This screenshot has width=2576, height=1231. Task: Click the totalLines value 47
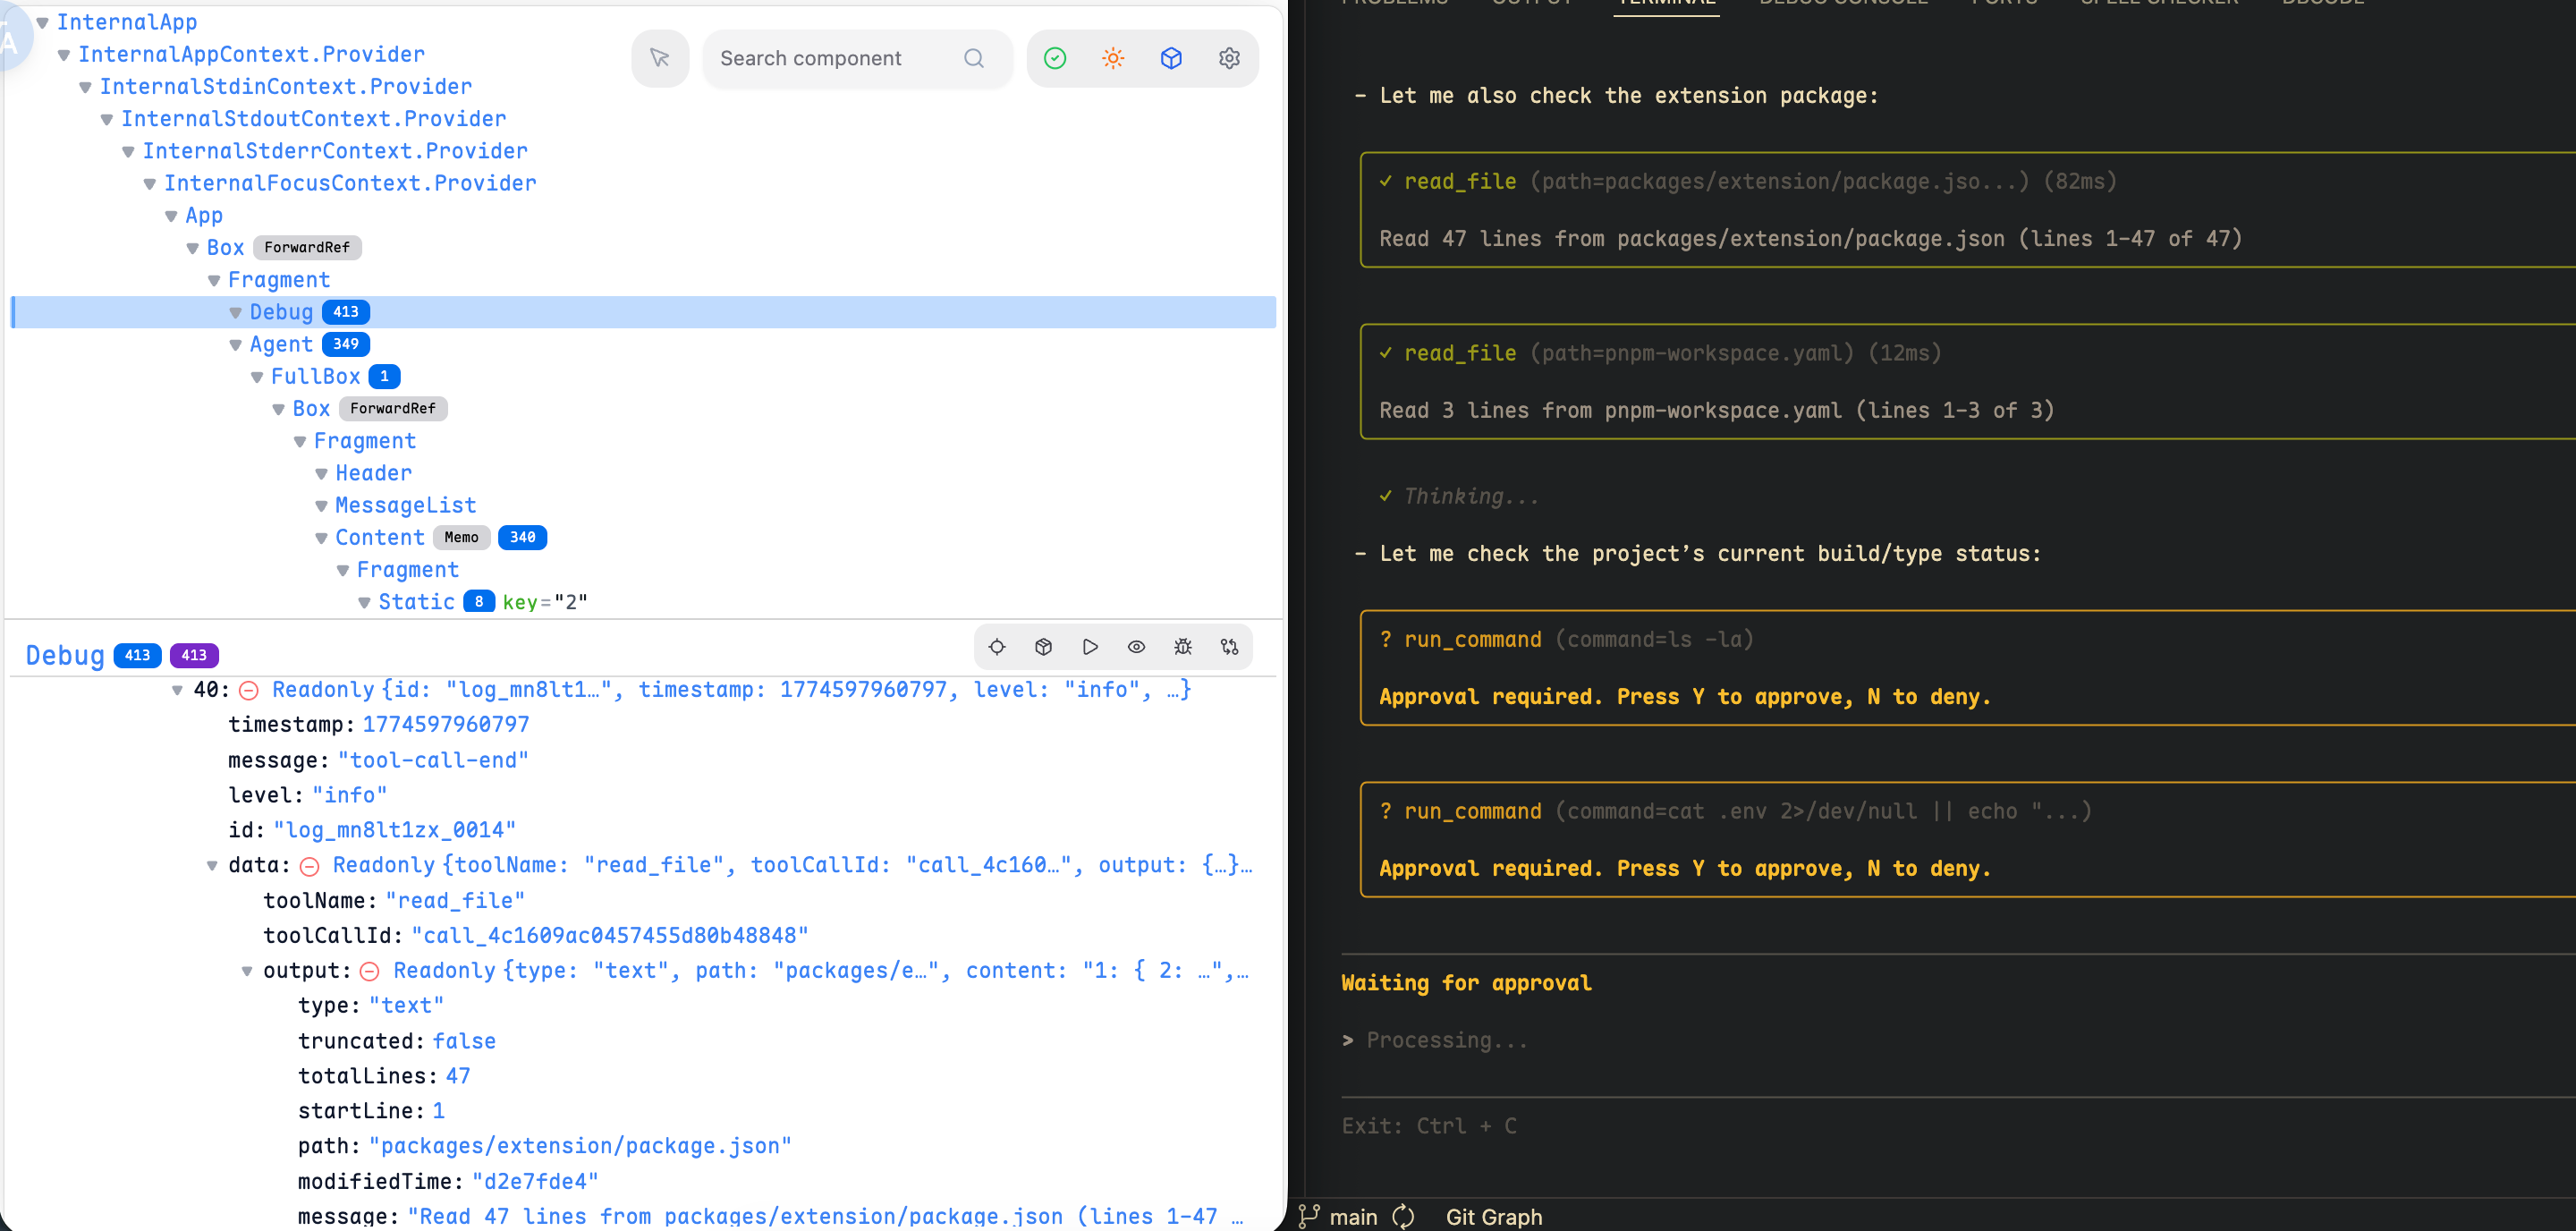pyautogui.click(x=458, y=1076)
